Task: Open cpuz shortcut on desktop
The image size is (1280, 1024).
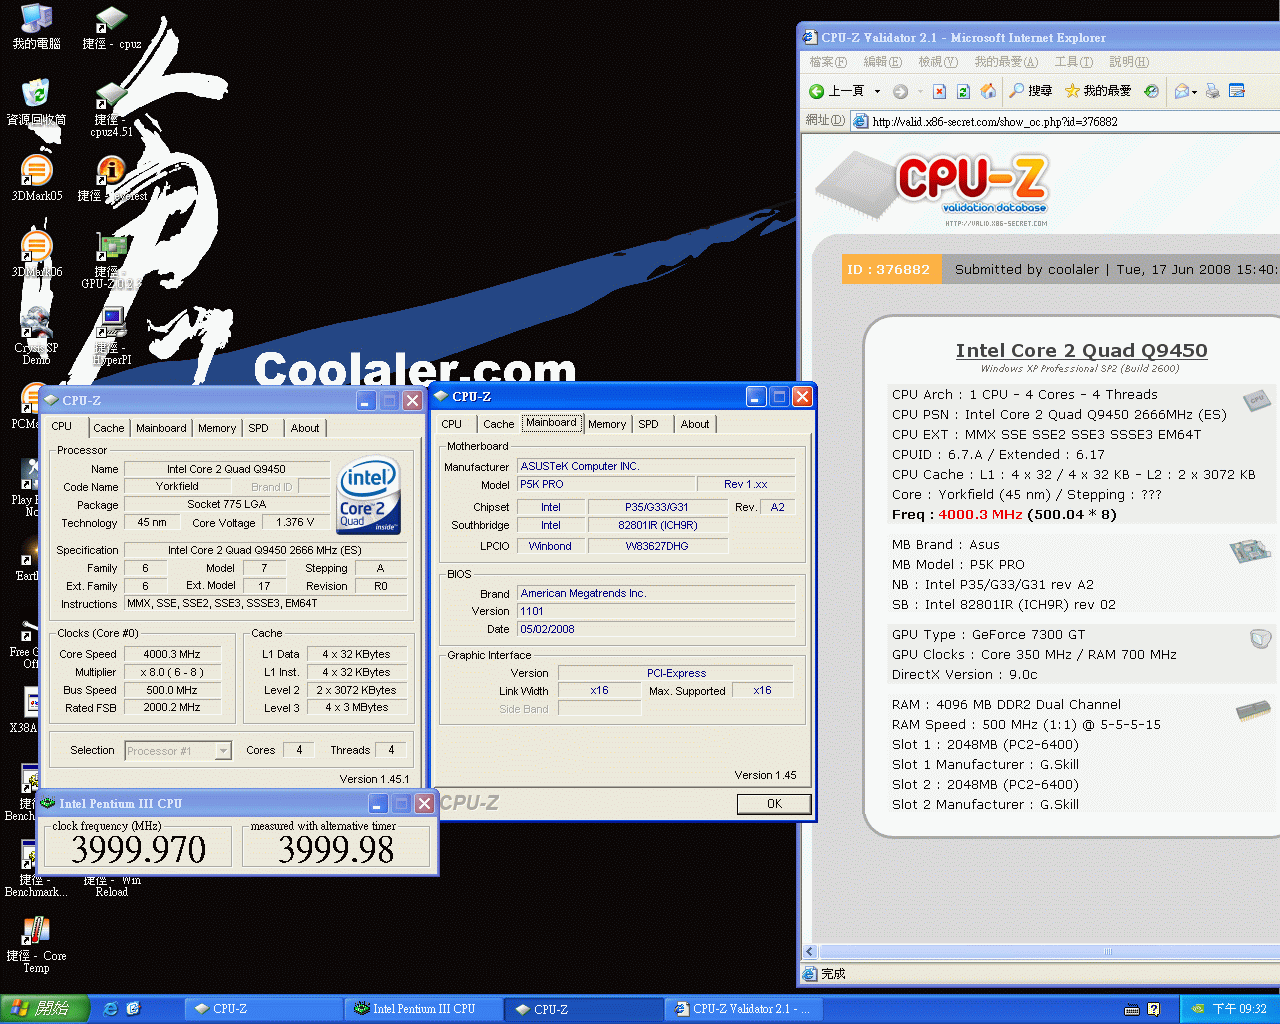Action: (111, 27)
